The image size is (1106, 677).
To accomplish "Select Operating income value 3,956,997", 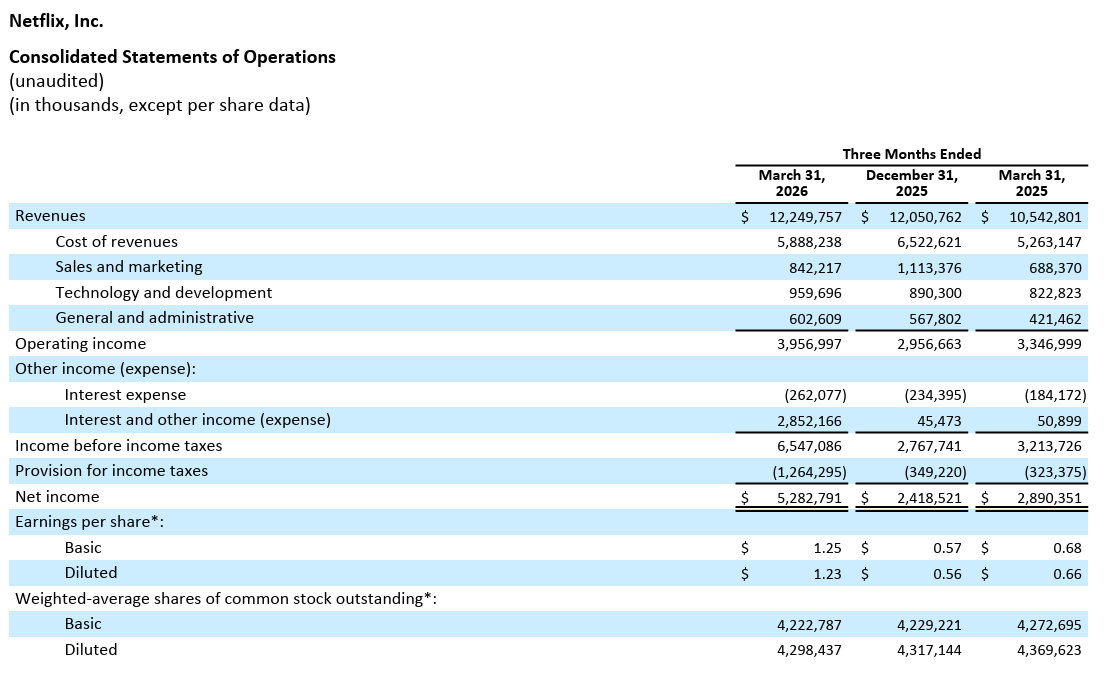I will (x=809, y=344).
